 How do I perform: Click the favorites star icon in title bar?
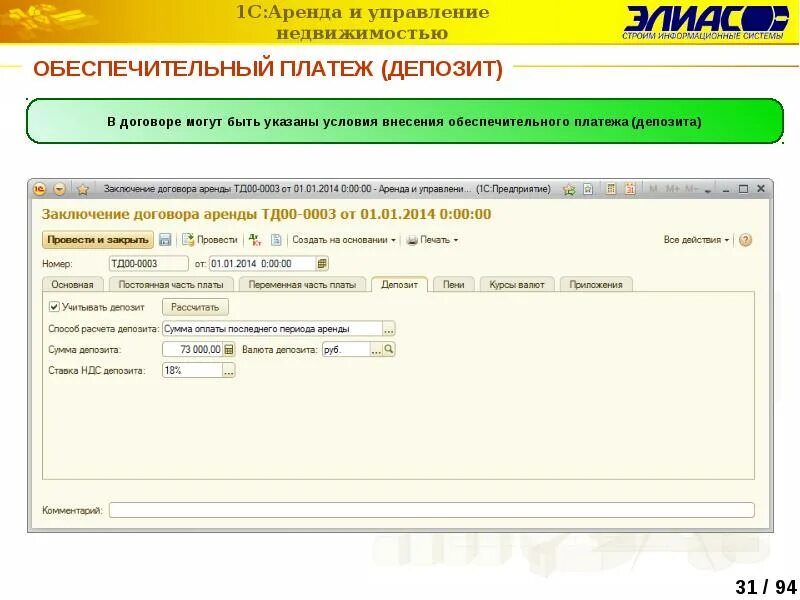coord(83,190)
